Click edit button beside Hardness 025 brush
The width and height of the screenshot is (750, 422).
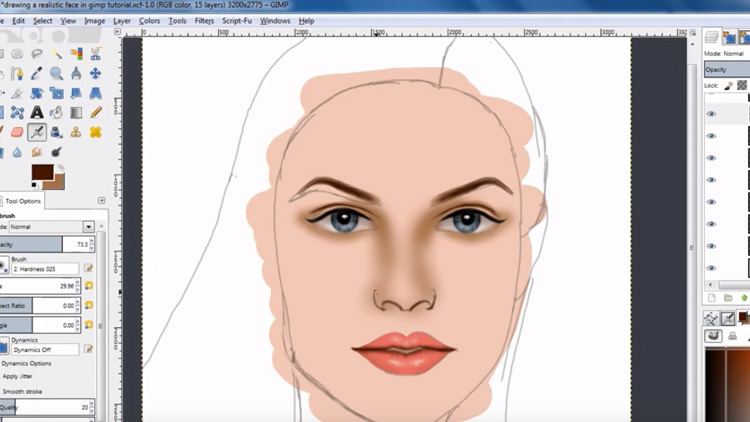[x=88, y=267]
